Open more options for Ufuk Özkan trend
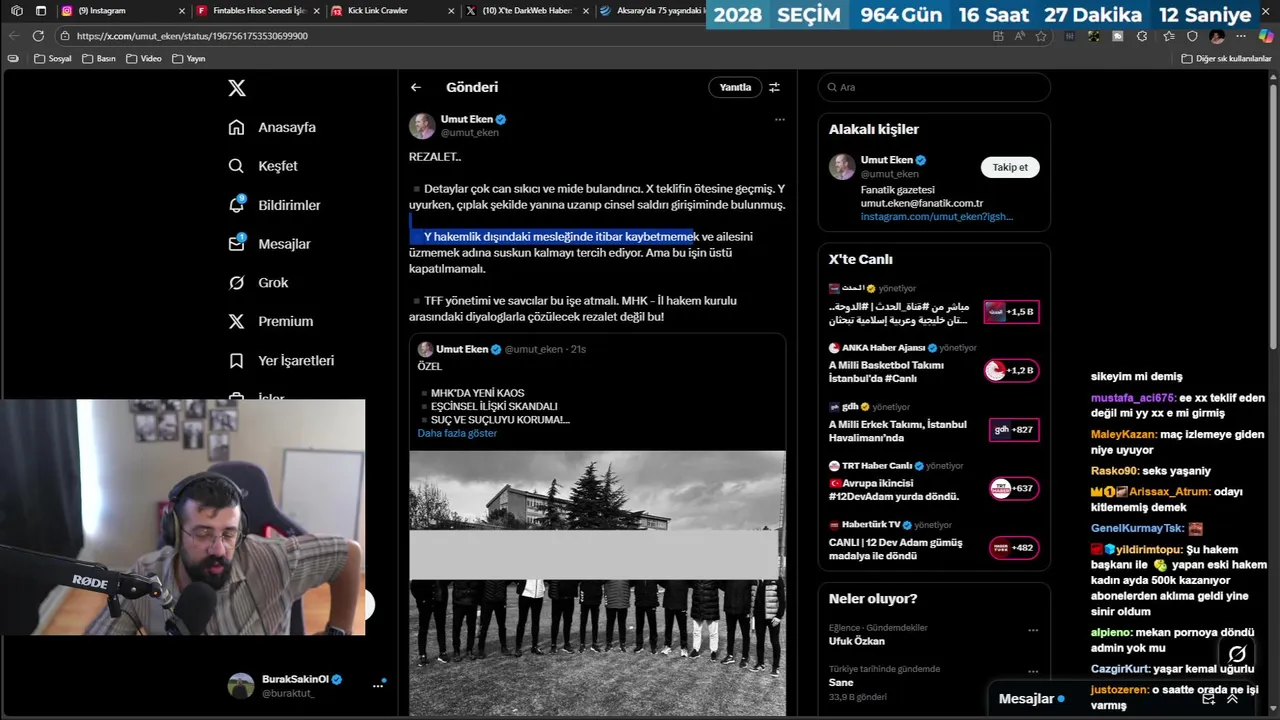 click(x=1033, y=631)
